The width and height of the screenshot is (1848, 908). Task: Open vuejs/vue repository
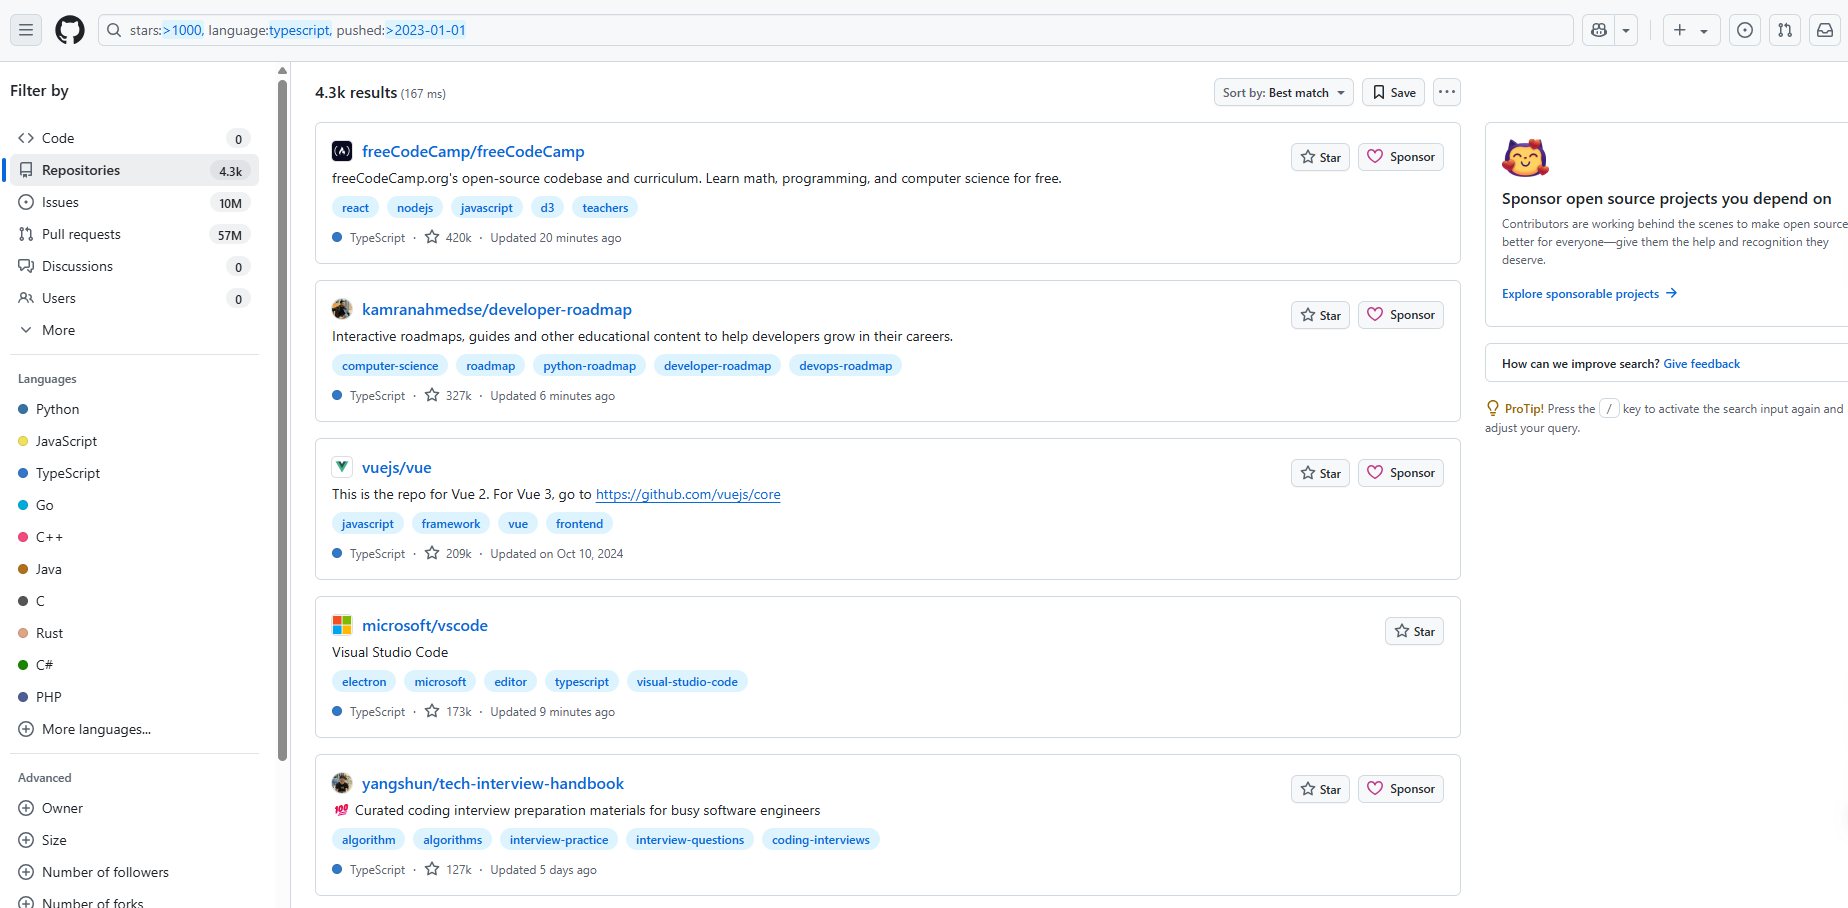click(397, 467)
